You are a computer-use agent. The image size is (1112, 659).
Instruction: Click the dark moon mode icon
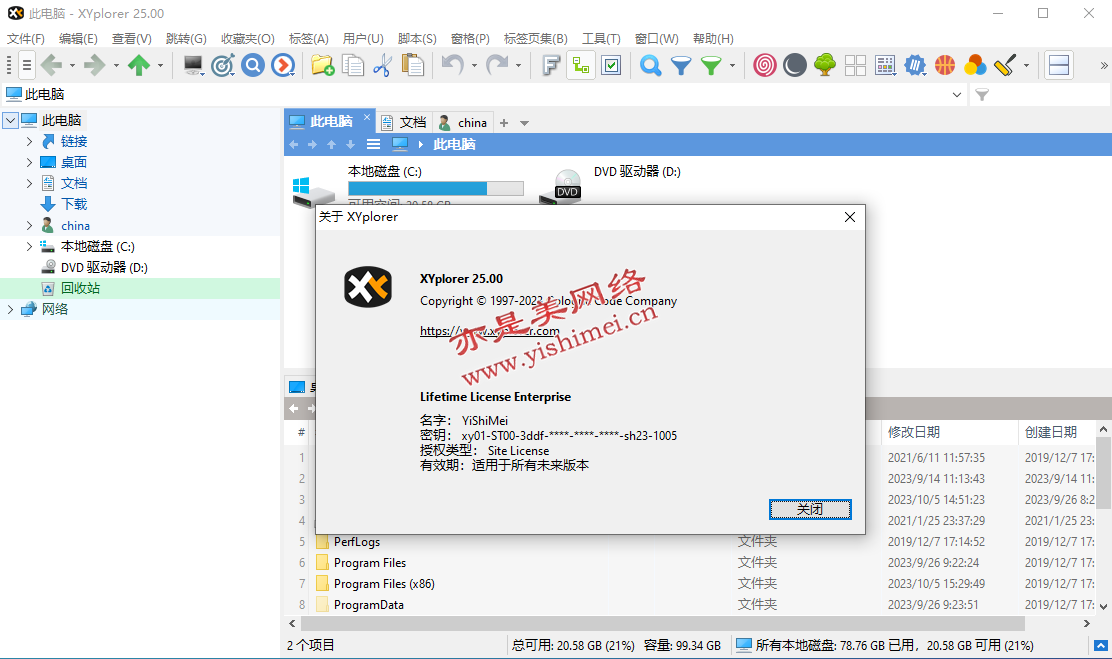point(794,65)
